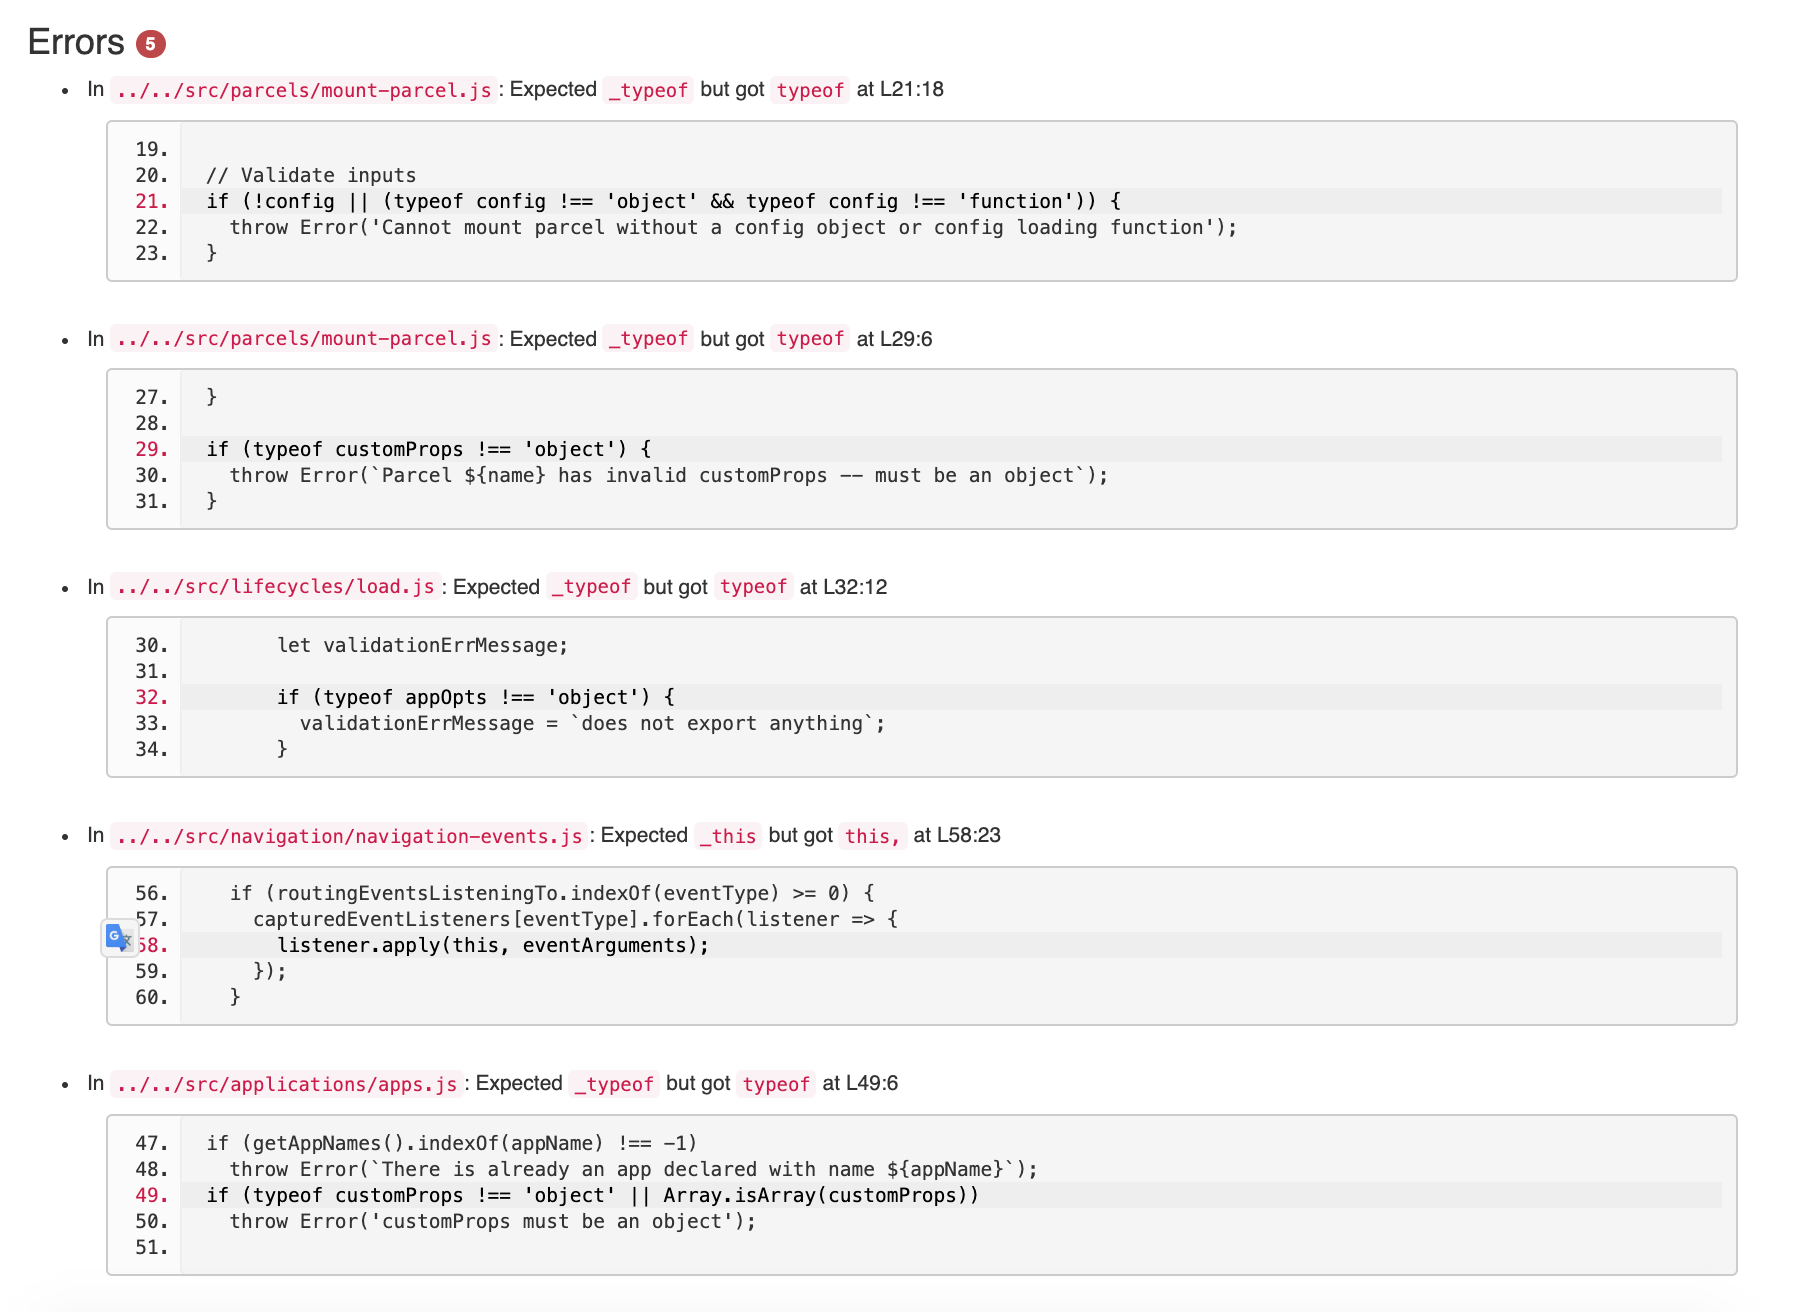Click the 'this,' got token label
Screen dimensions: 1808x1312
(873, 836)
